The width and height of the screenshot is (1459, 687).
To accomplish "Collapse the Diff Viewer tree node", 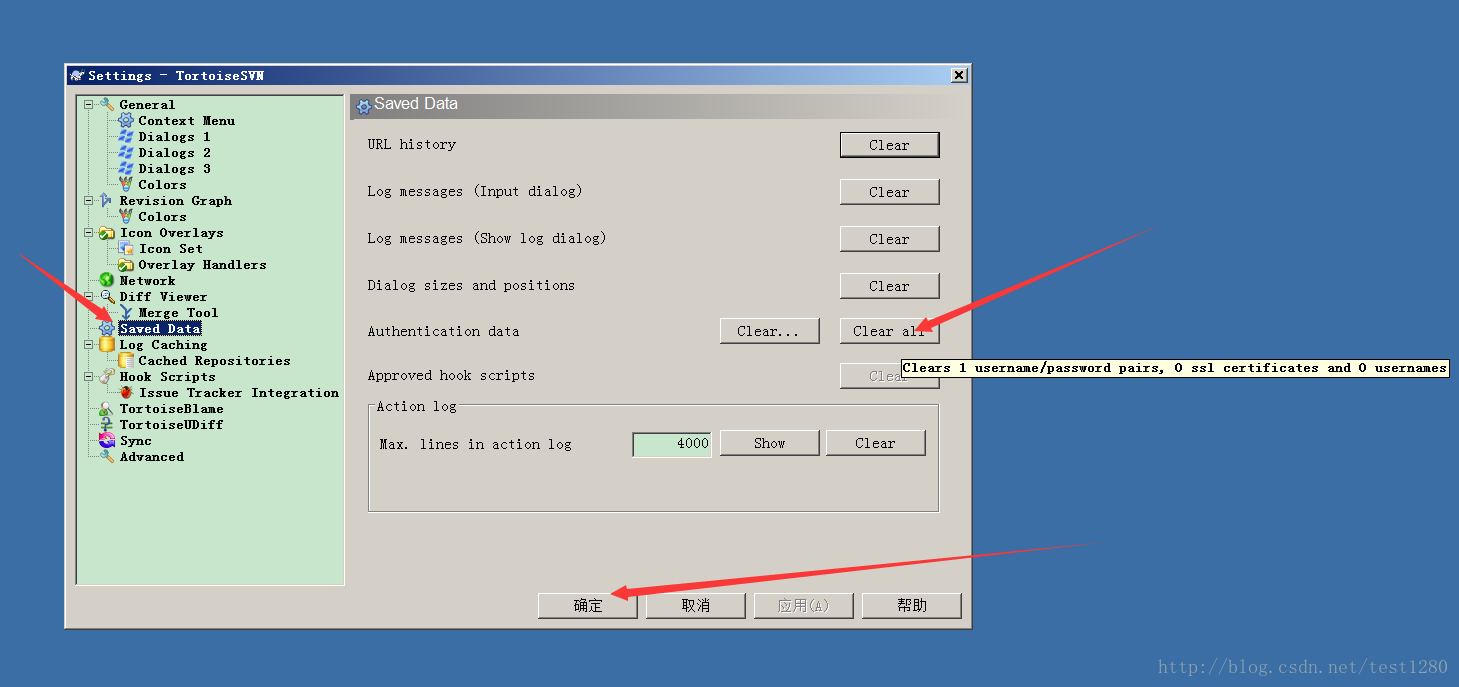I will click(88, 296).
